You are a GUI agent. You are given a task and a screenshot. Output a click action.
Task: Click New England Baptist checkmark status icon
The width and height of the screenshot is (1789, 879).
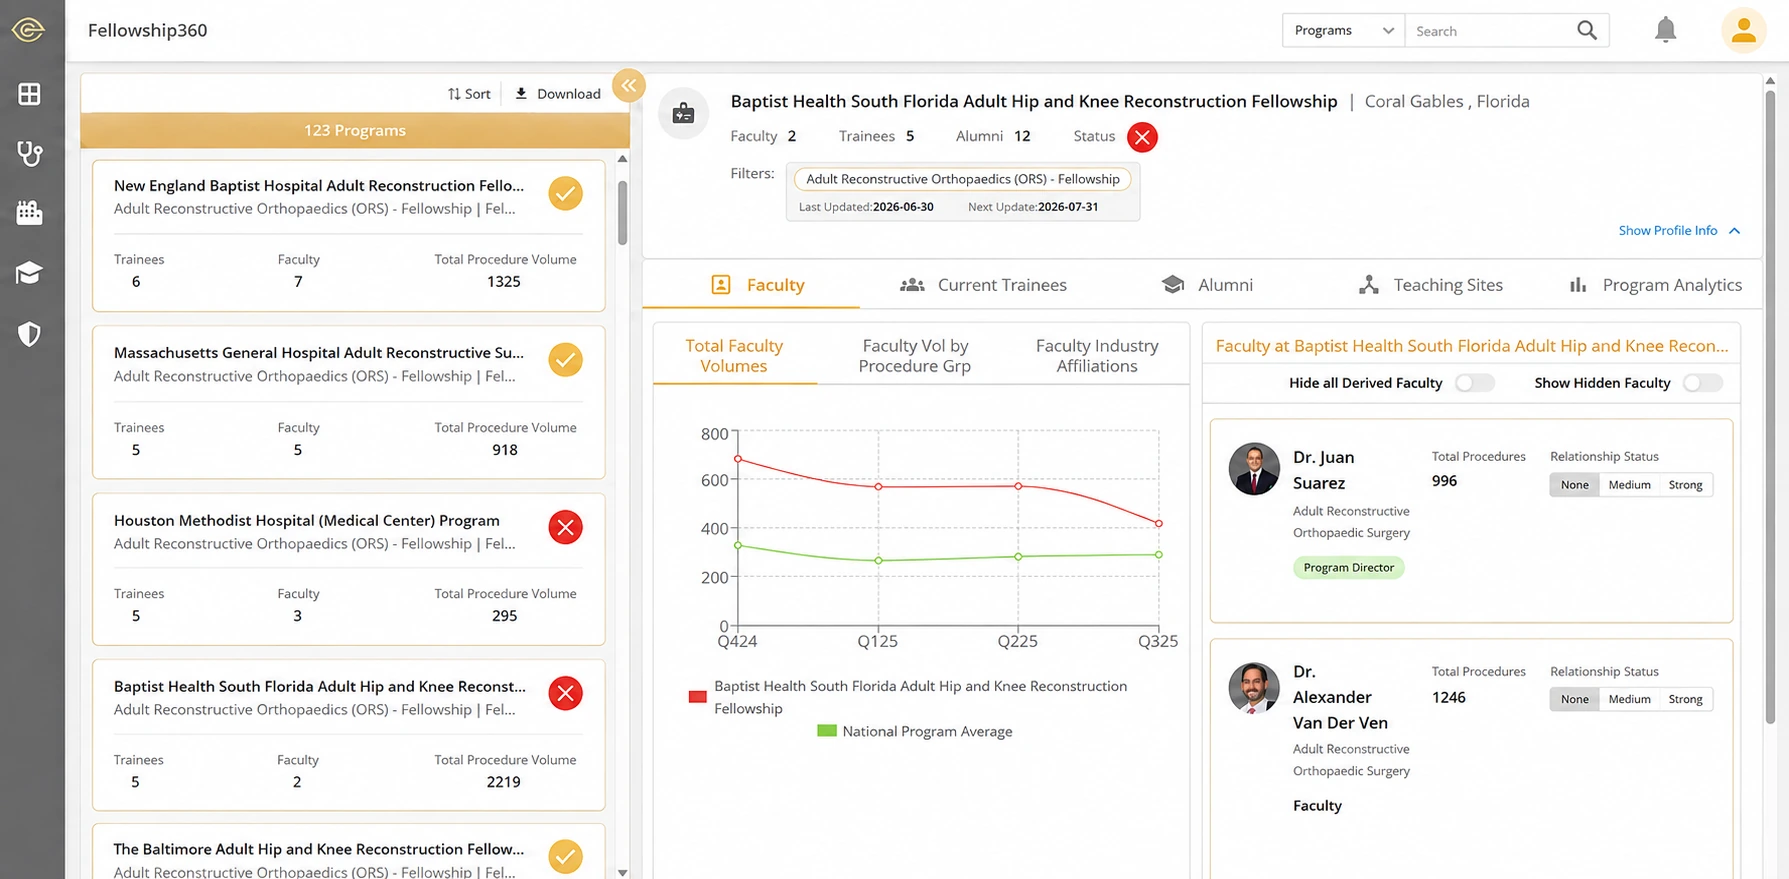565,193
